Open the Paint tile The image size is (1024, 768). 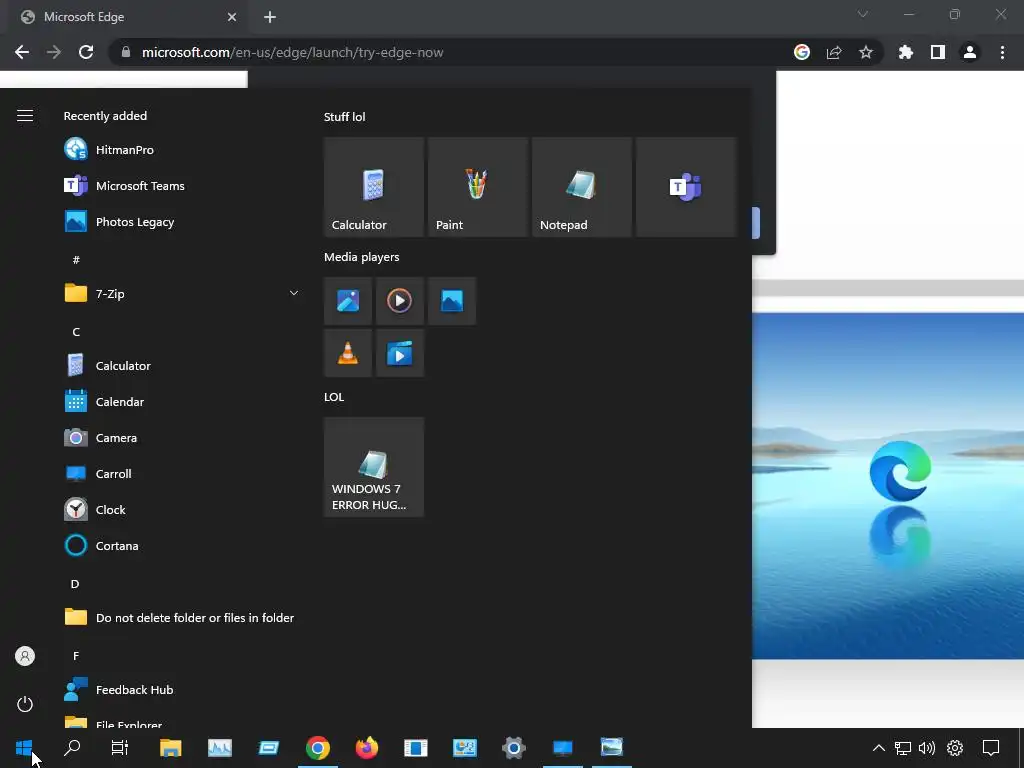(477, 187)
